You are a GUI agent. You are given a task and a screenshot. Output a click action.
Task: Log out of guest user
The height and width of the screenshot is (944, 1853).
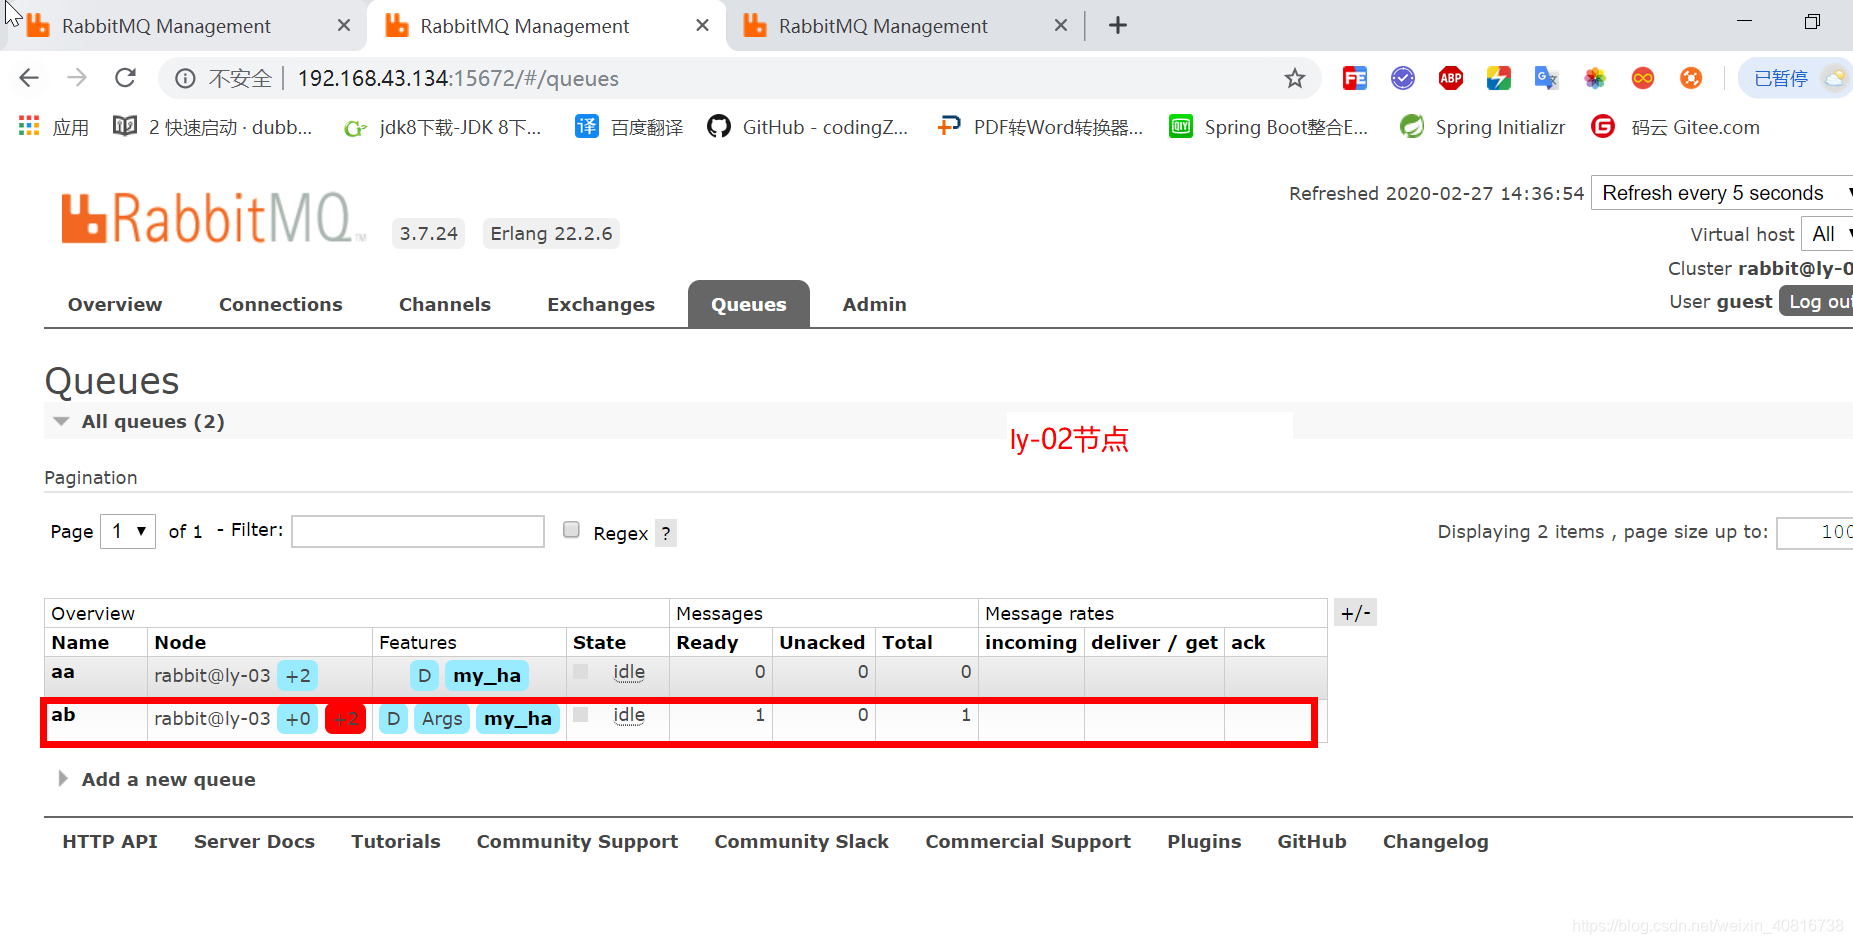1817,302
